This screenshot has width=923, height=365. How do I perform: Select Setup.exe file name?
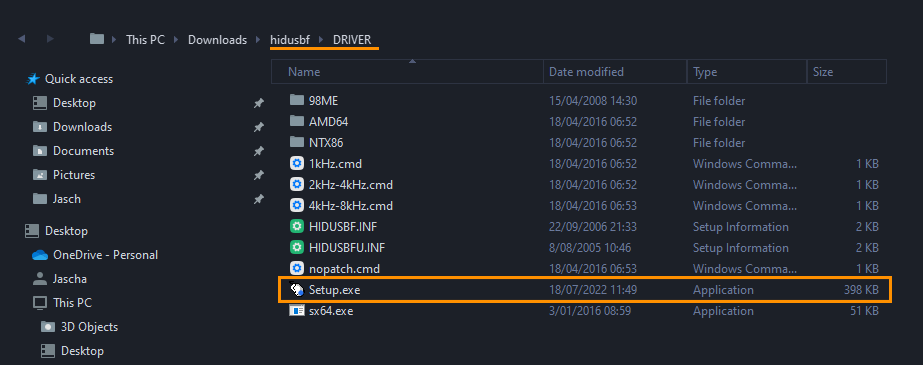pyautogui.click(x=334, y=290)
